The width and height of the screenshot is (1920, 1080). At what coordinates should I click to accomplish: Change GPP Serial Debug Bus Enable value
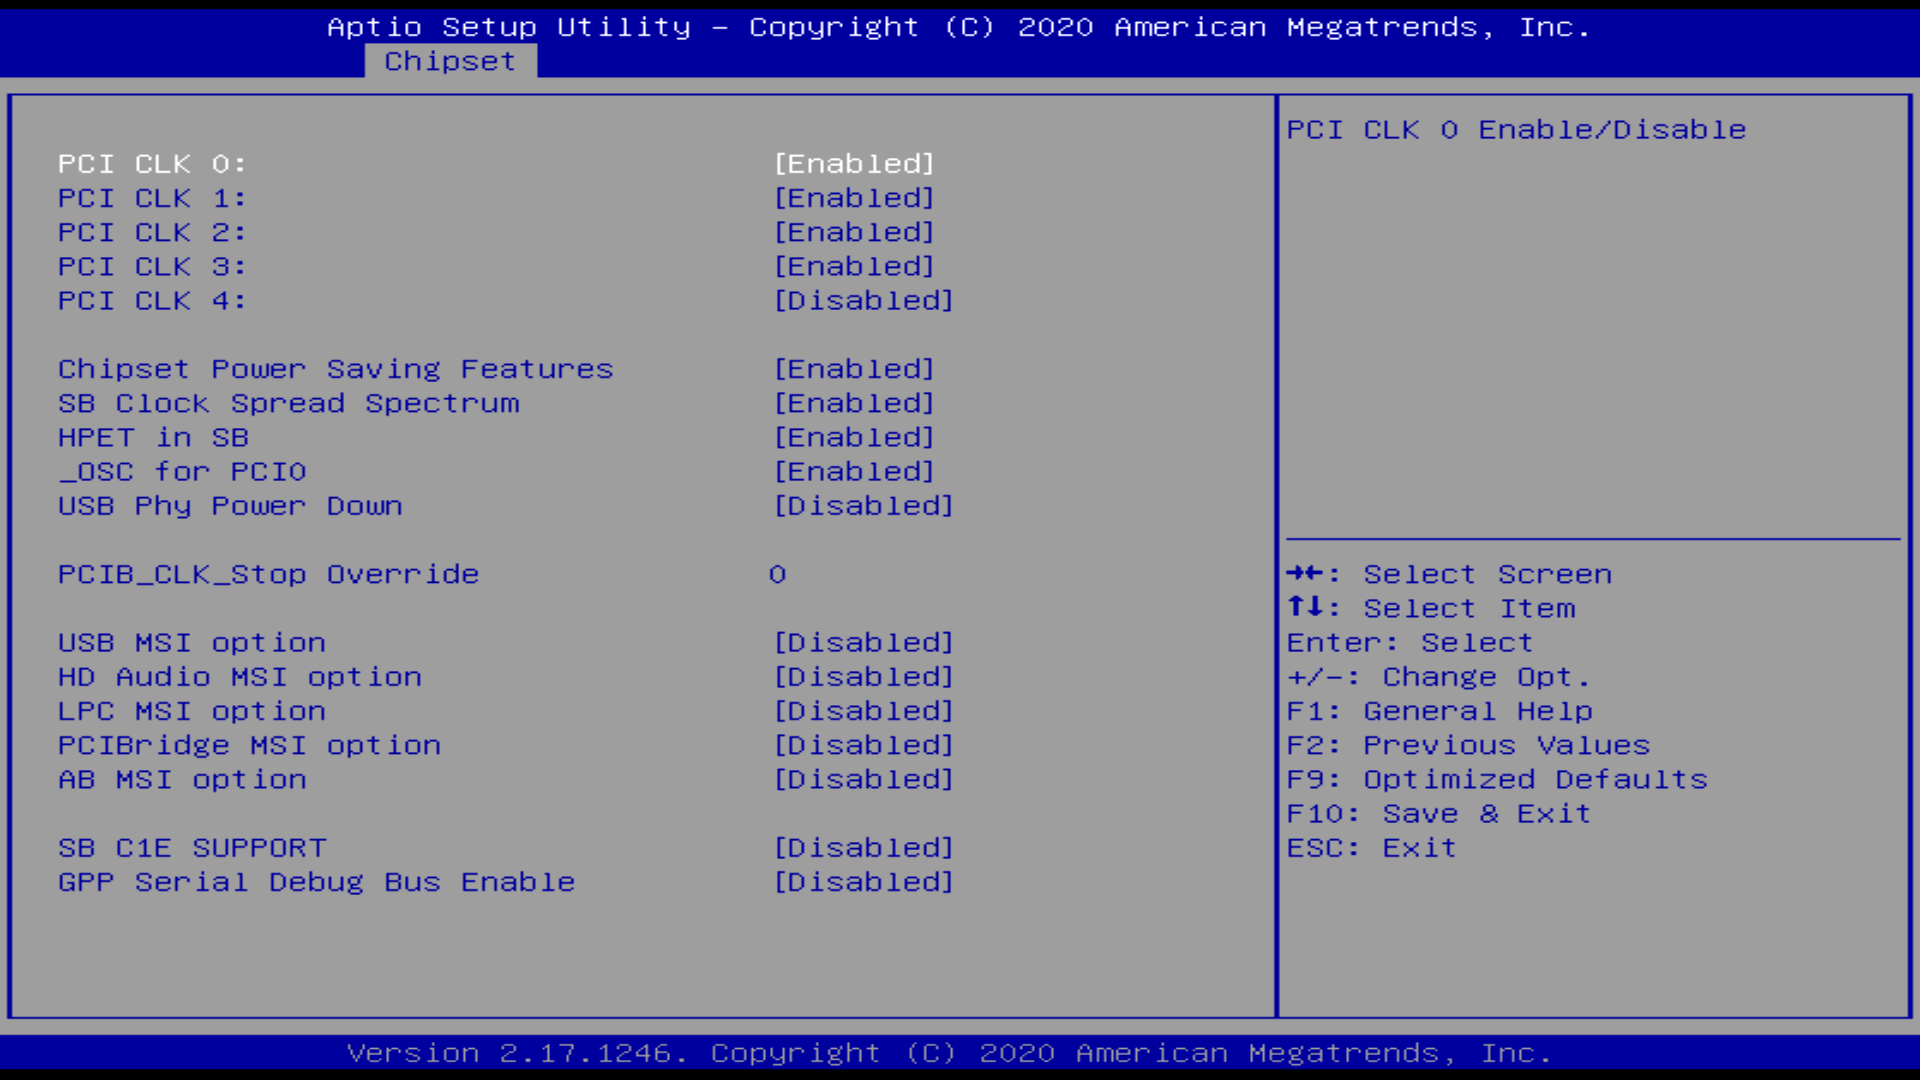pos(863,882)
